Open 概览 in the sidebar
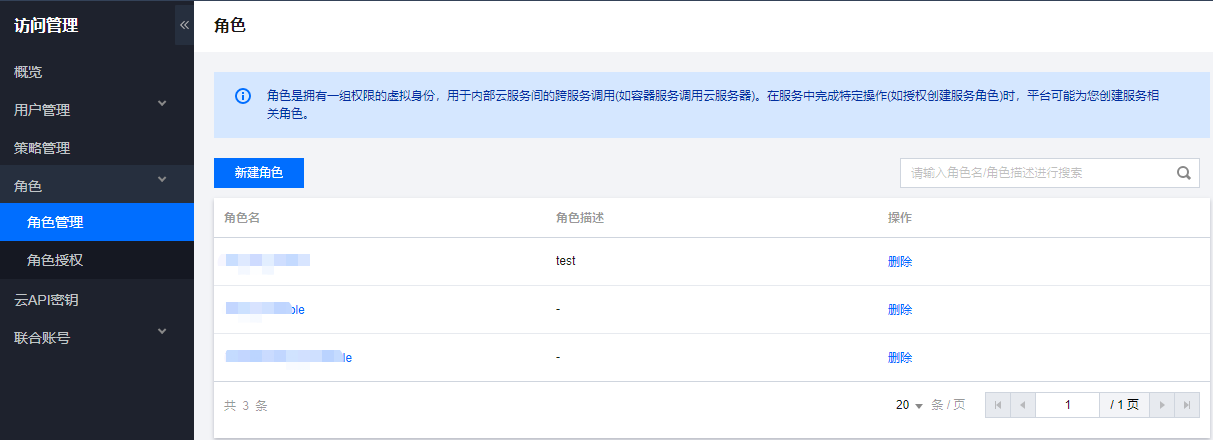Screen dimensions: 1213x440 click(x=28, y=72)
